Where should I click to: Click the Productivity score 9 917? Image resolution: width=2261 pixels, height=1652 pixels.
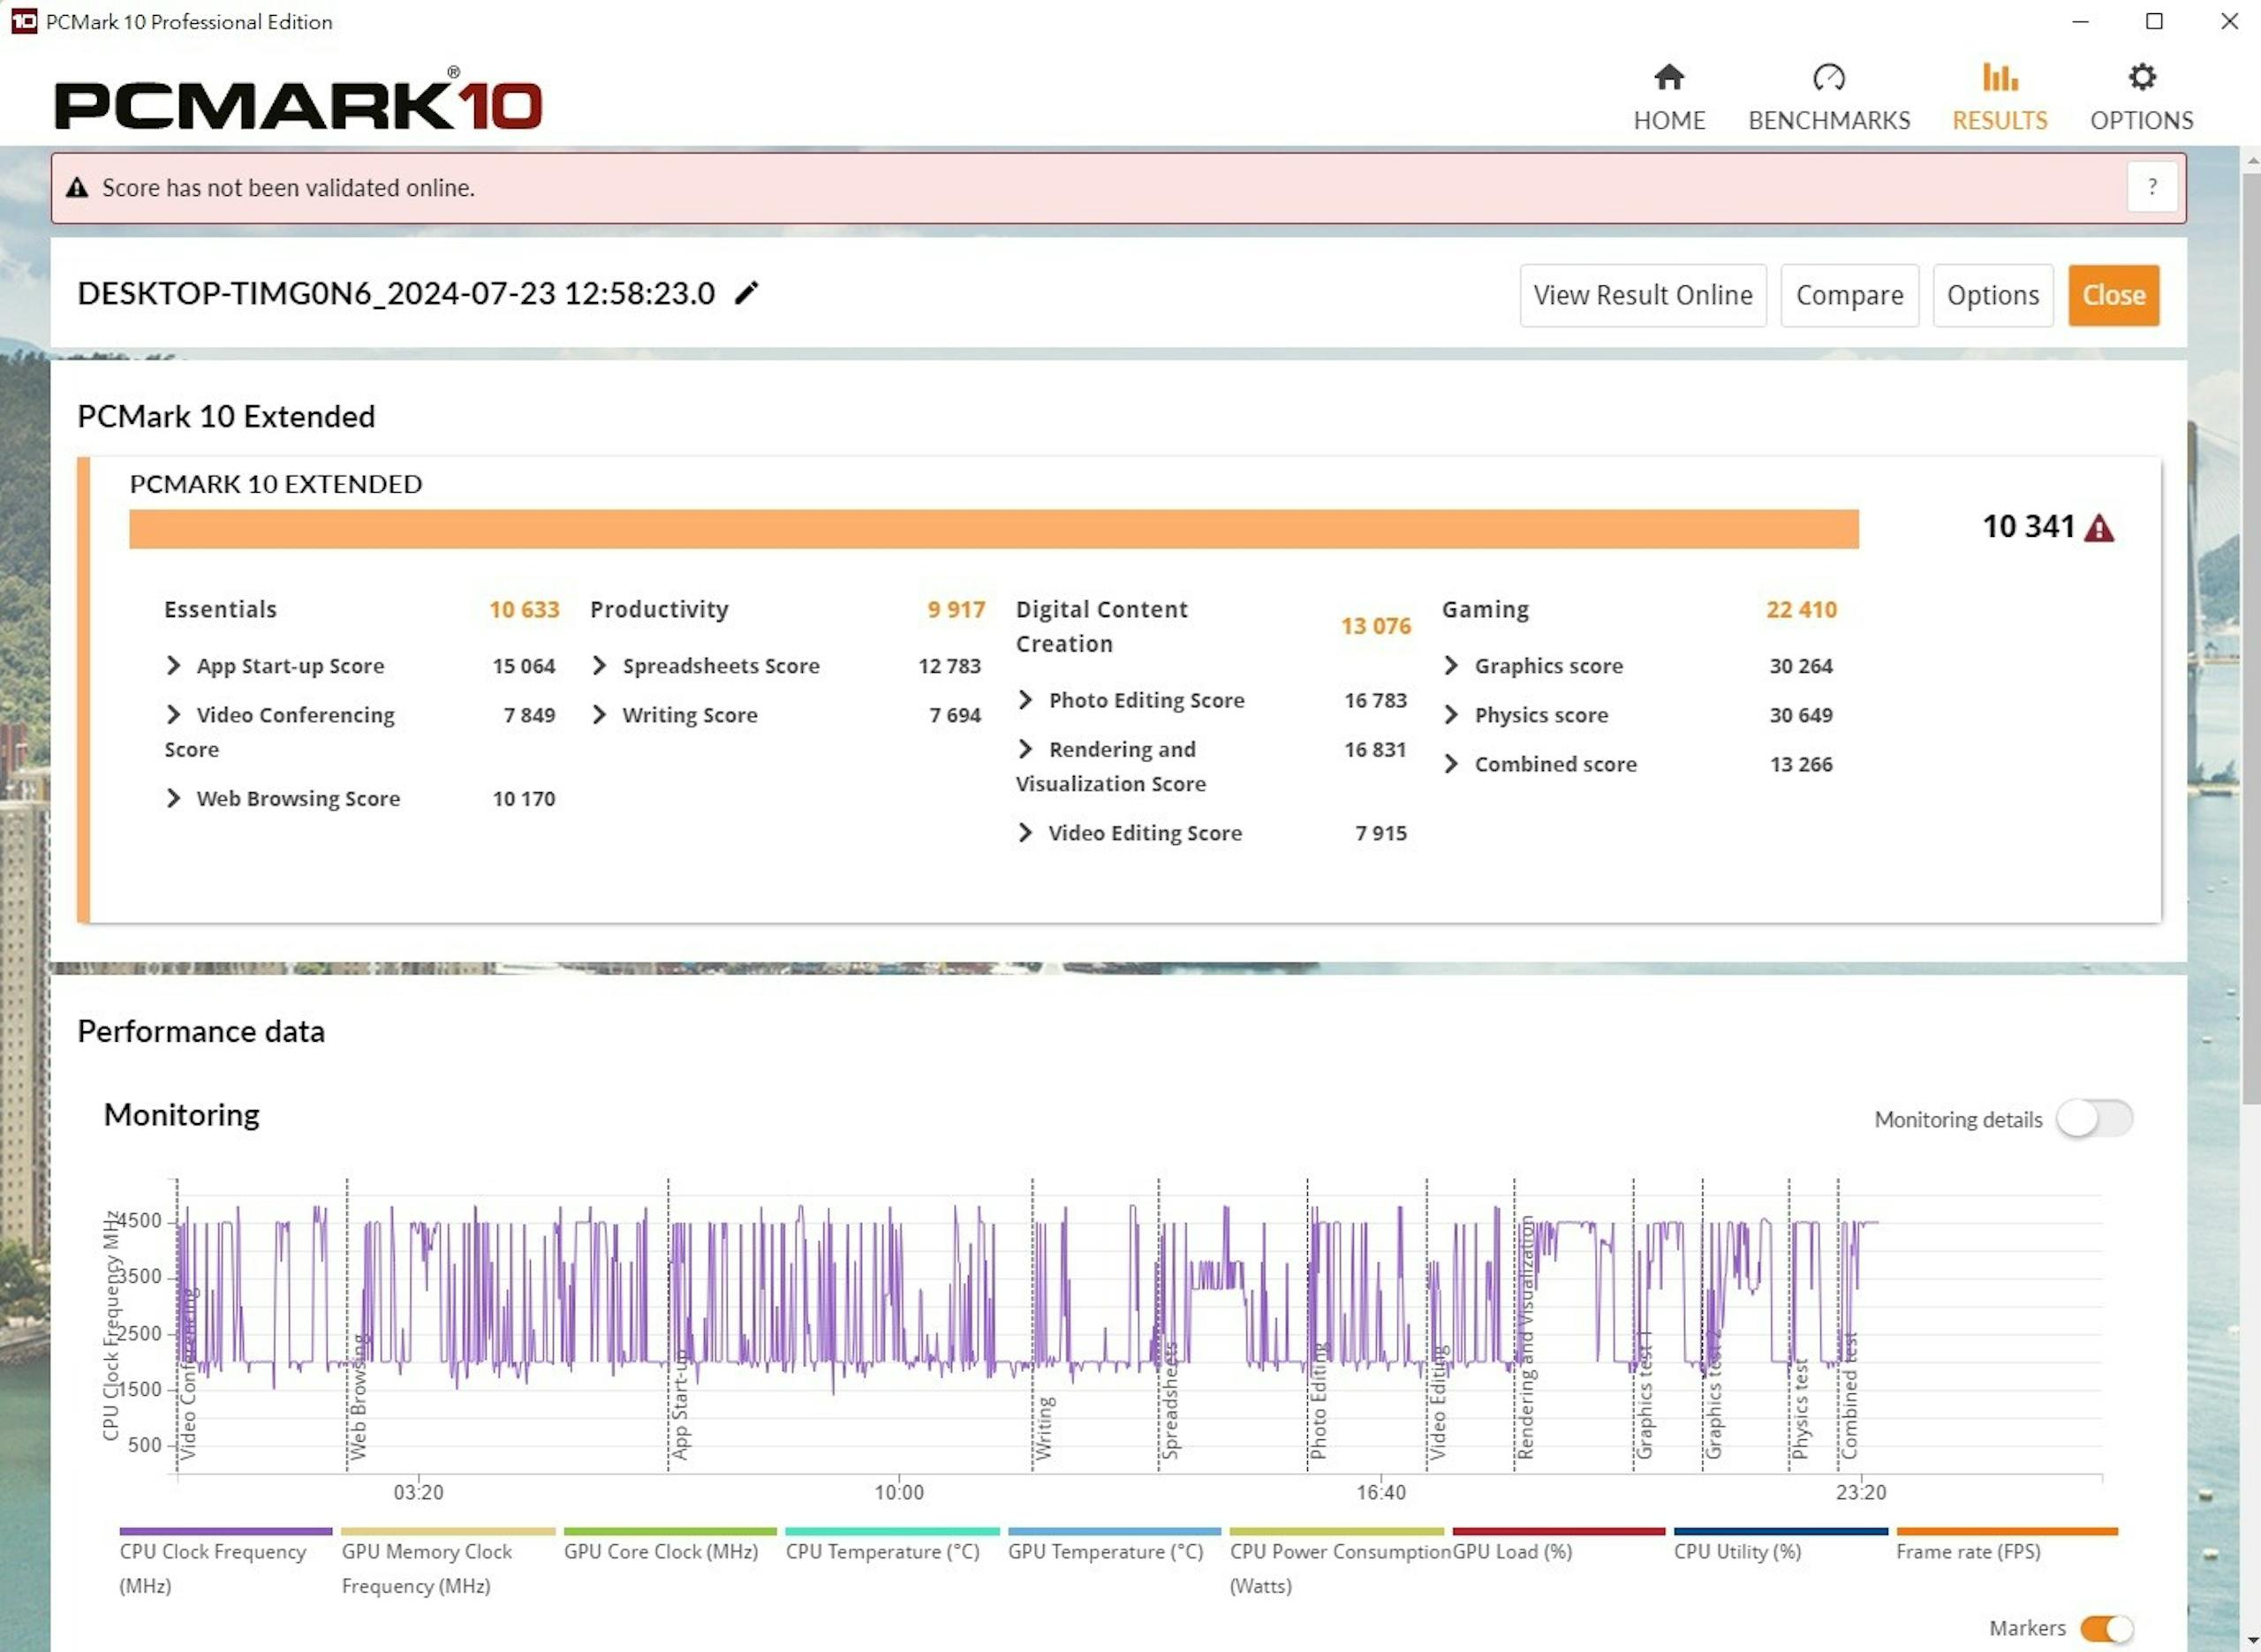956,609
